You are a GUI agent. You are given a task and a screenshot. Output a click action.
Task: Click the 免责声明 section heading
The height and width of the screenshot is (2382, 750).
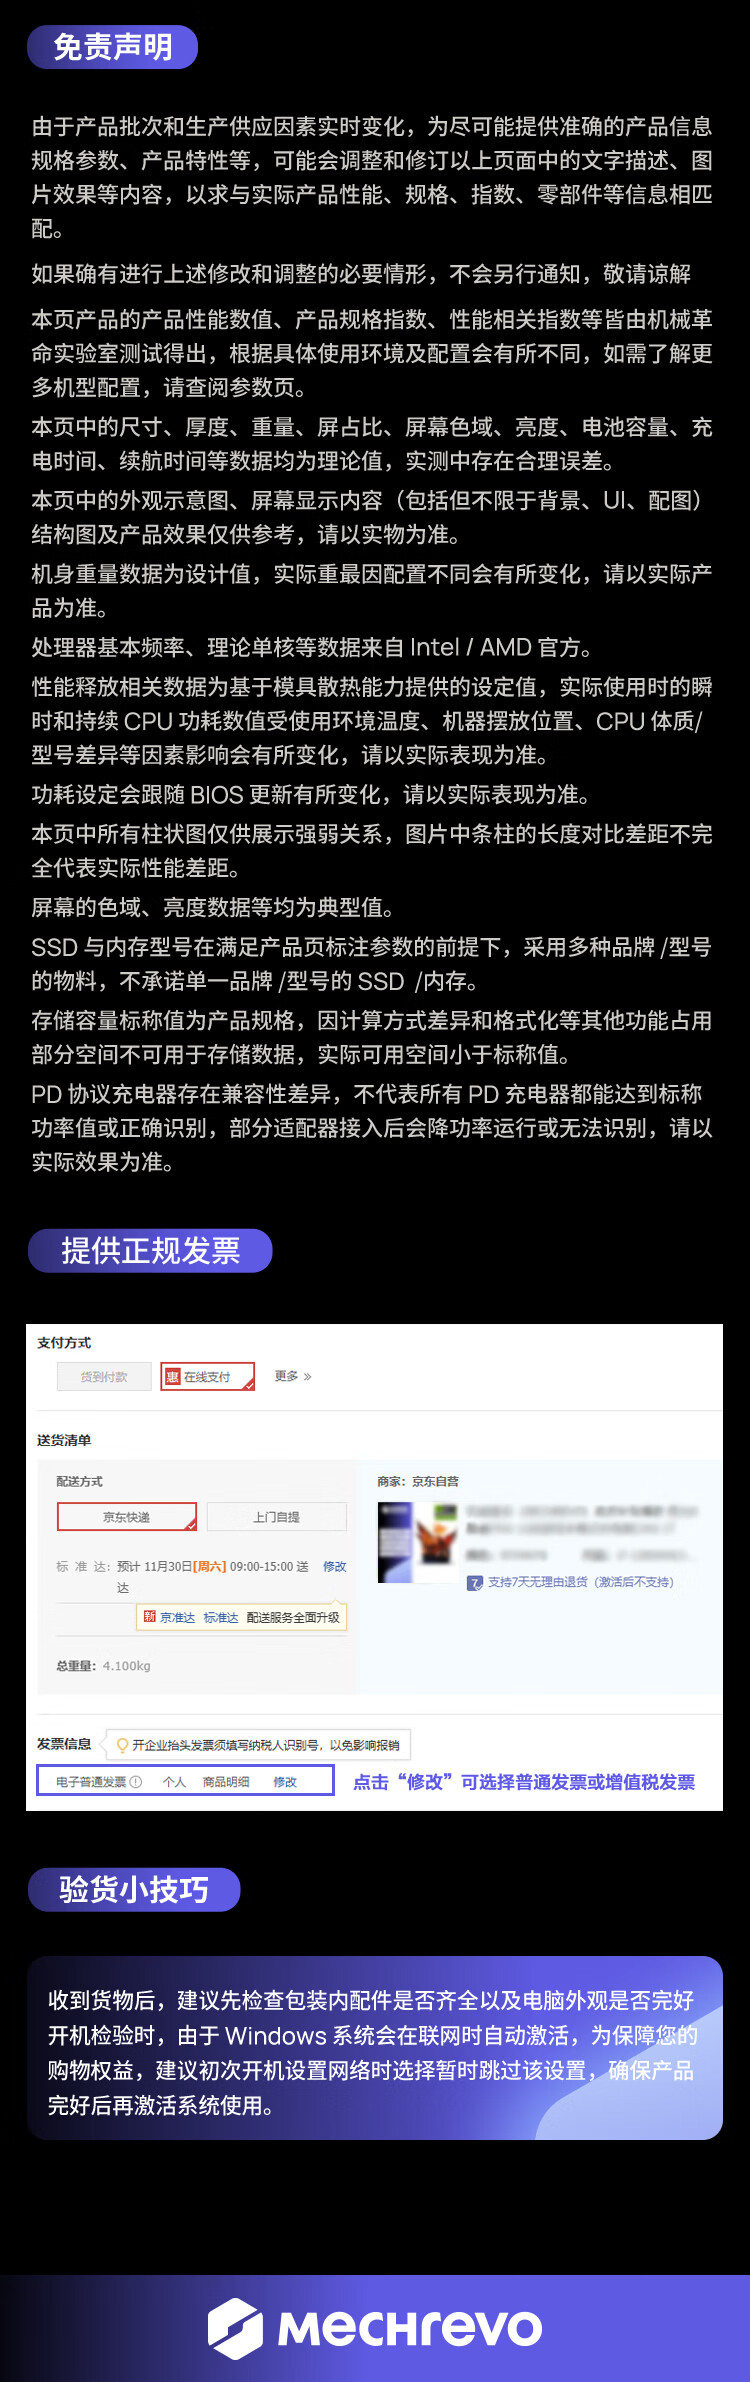point(112,47)
